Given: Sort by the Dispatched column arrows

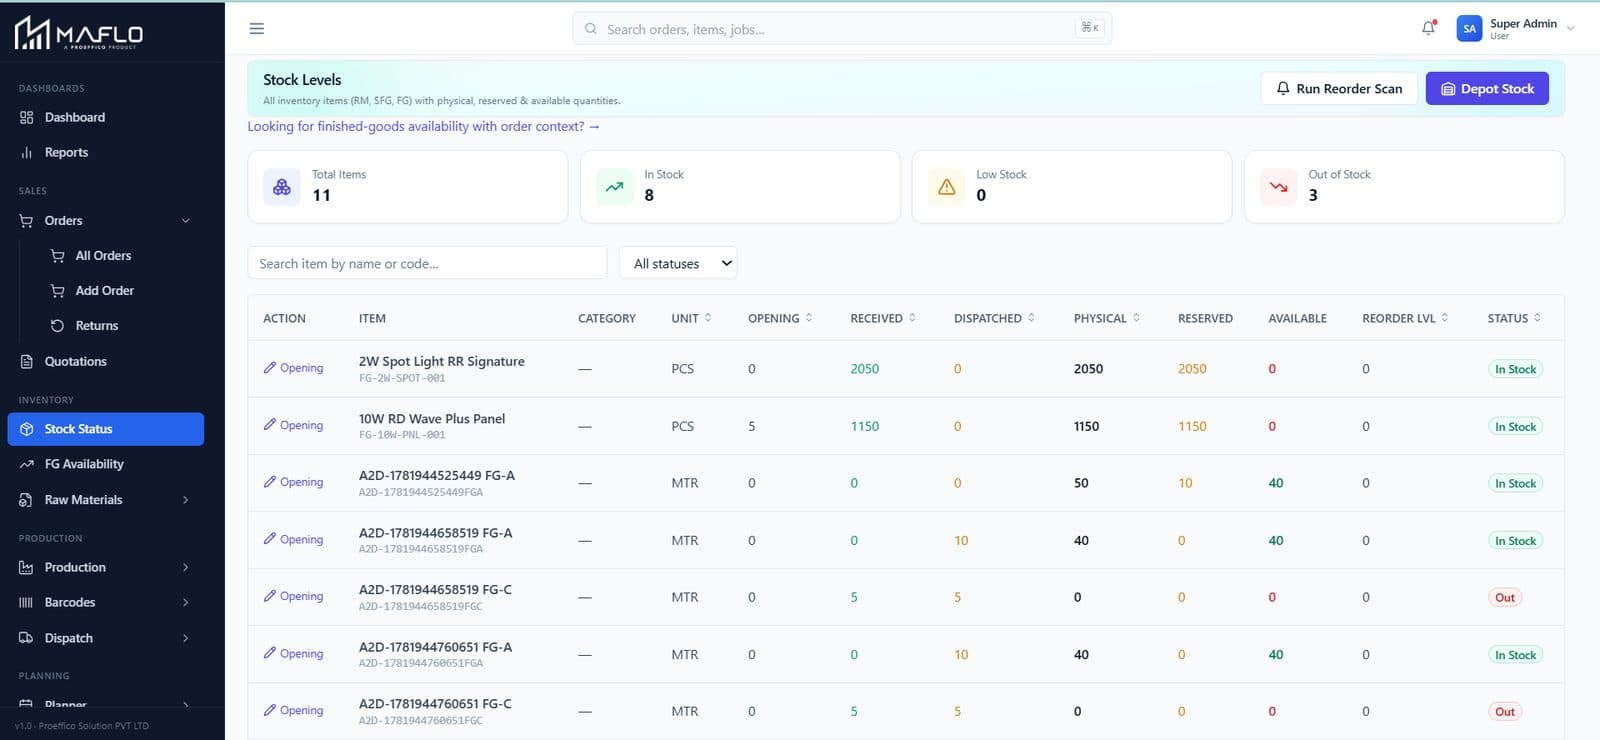Looking at the screenshot, I should pyautogui.click(x=1031, y=318).
